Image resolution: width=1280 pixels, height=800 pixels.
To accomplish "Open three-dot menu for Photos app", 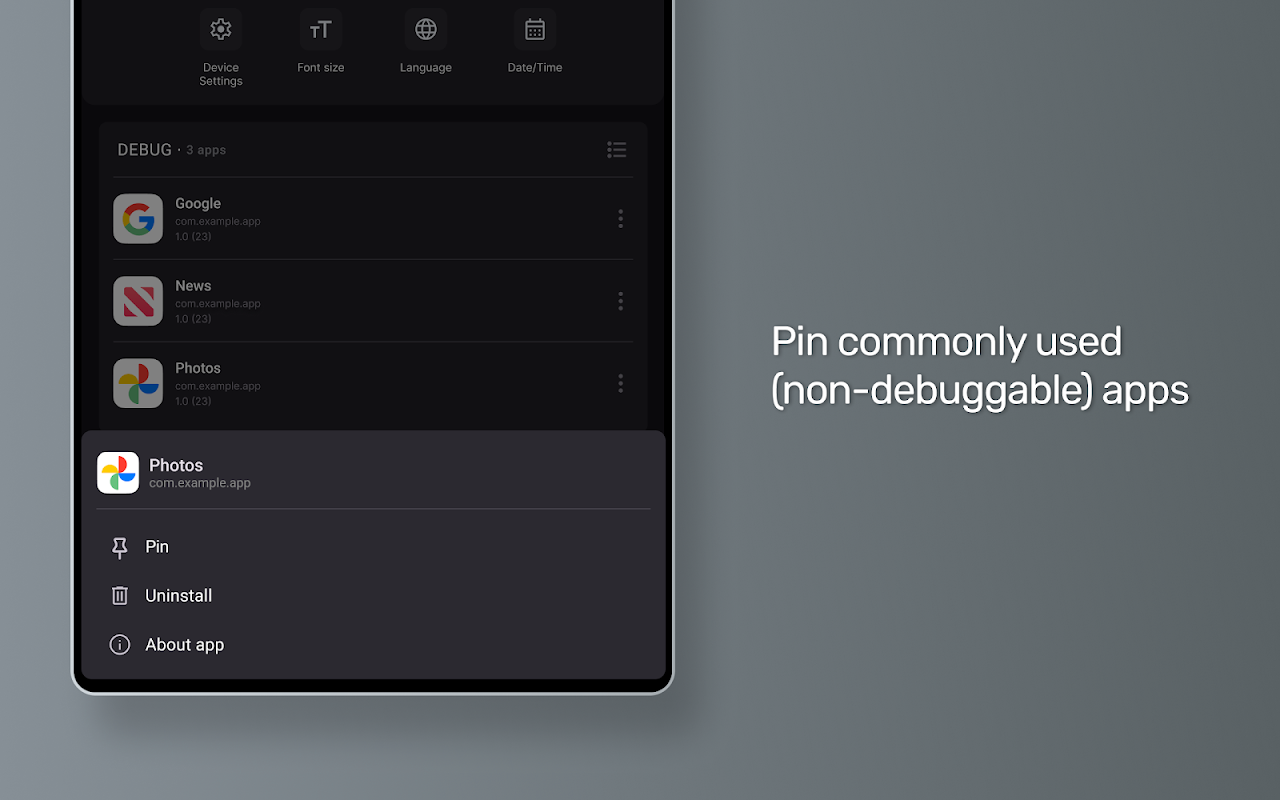I will click(621, 383).
